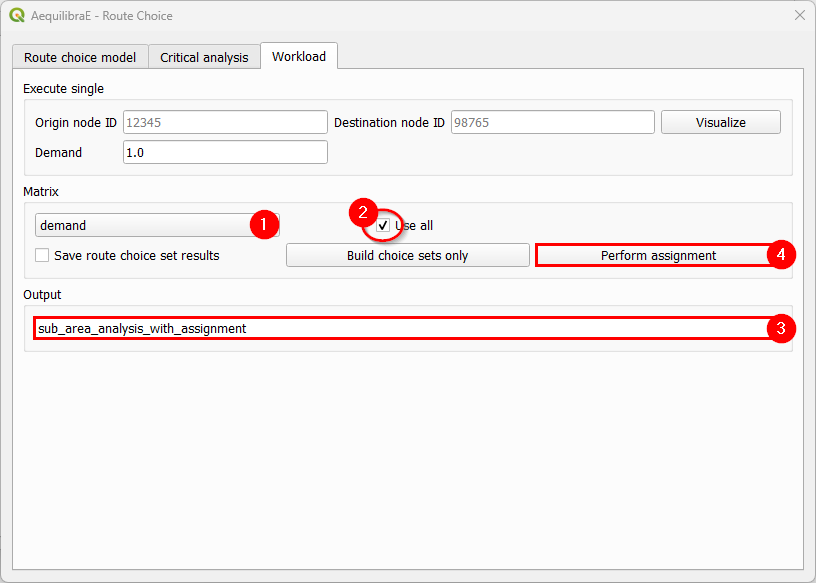
Task: Click the red step marker numbered 2
Action: pyautogui.click(x=362, y=212)
